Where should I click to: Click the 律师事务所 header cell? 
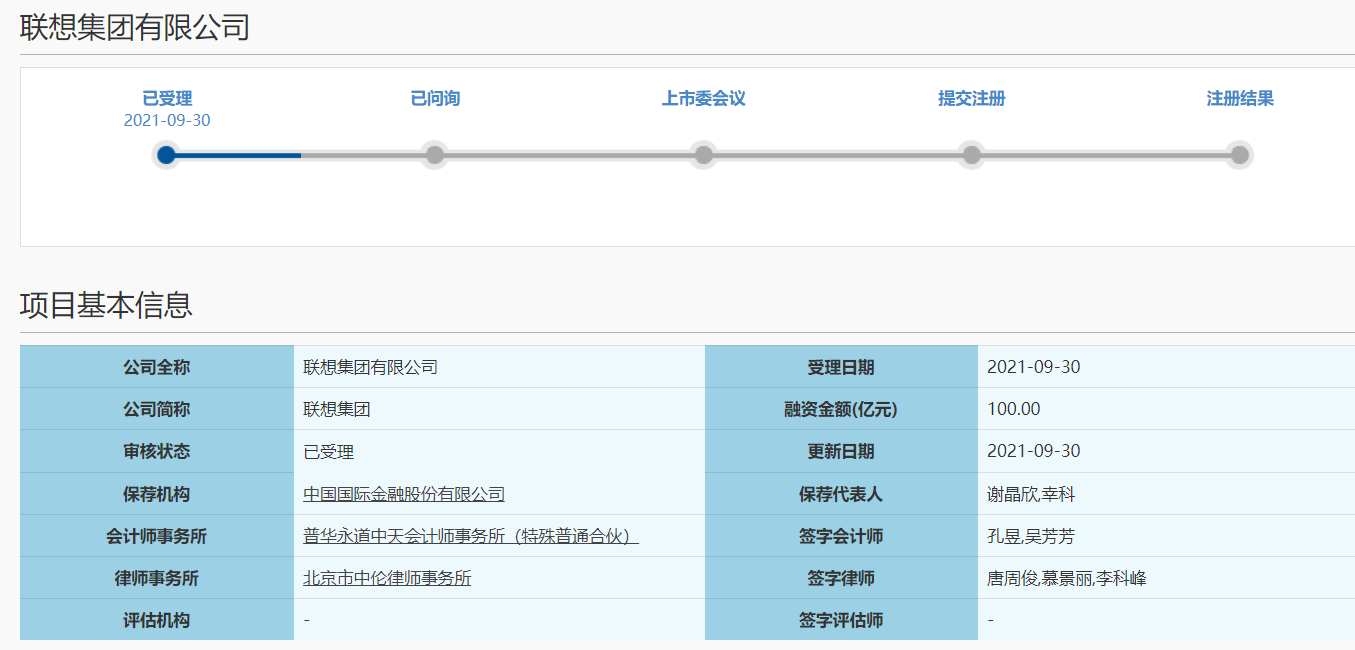(157, 578)
